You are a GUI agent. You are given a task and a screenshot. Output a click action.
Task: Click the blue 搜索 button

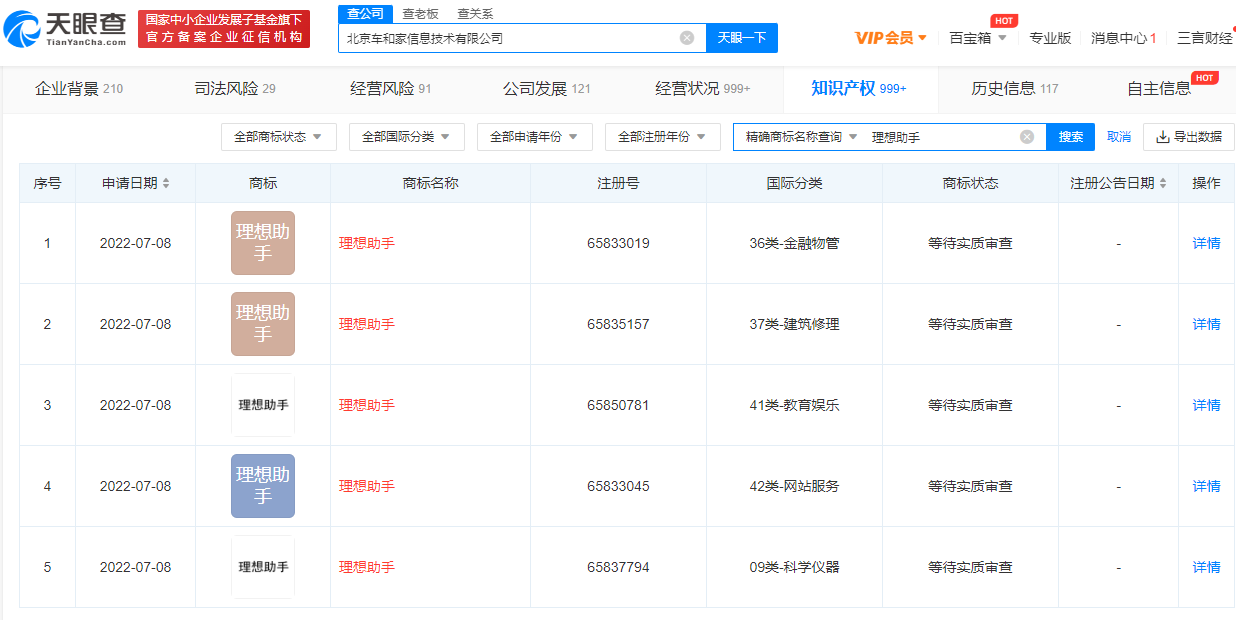[x=1071, y=137]
